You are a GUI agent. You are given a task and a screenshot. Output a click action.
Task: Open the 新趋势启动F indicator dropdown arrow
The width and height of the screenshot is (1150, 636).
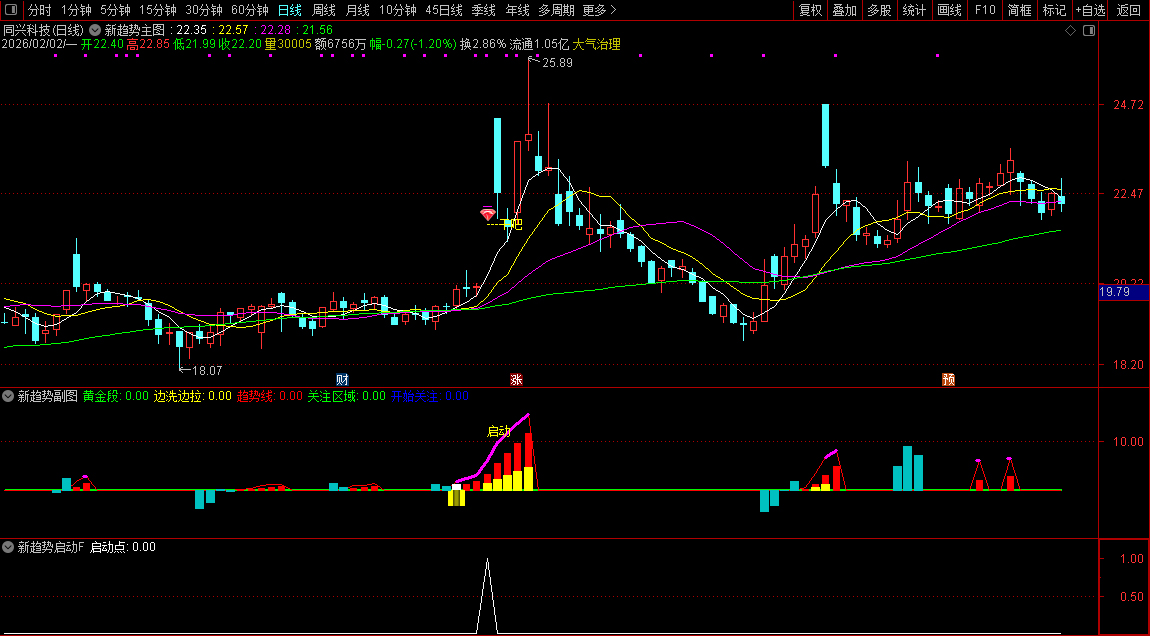point(9,547)
